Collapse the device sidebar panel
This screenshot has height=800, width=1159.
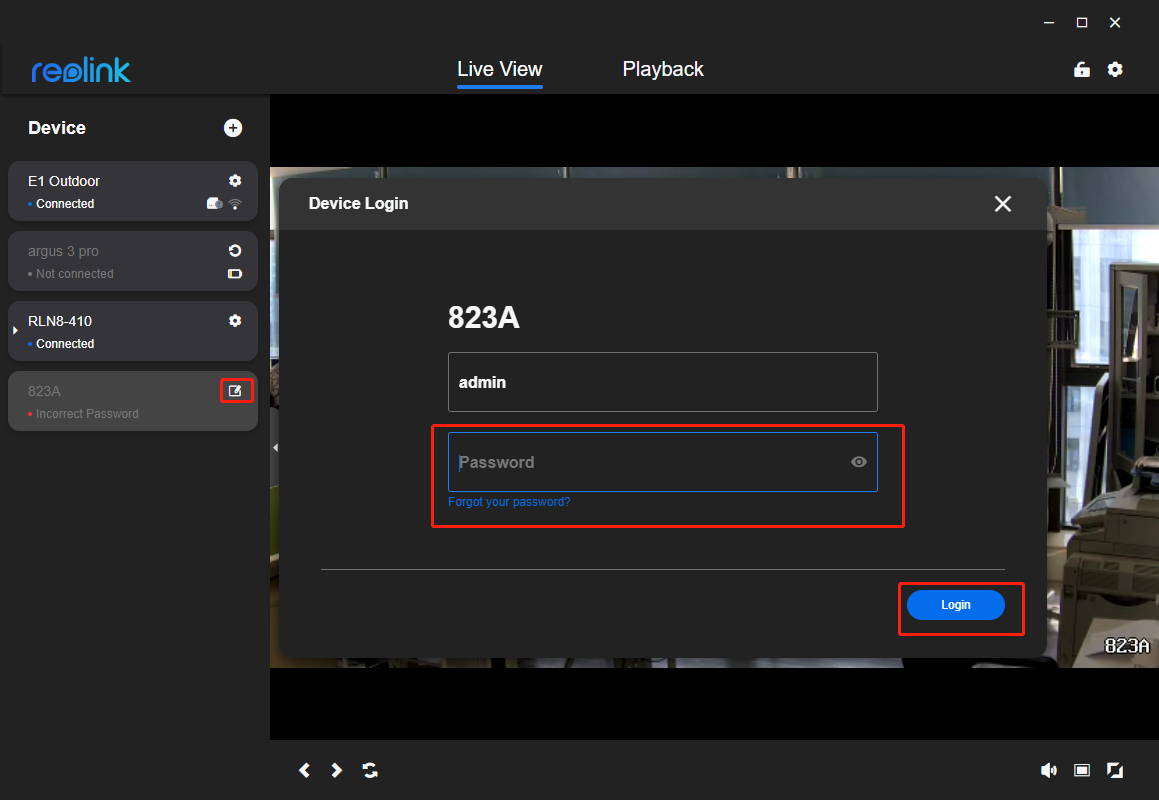275,447
